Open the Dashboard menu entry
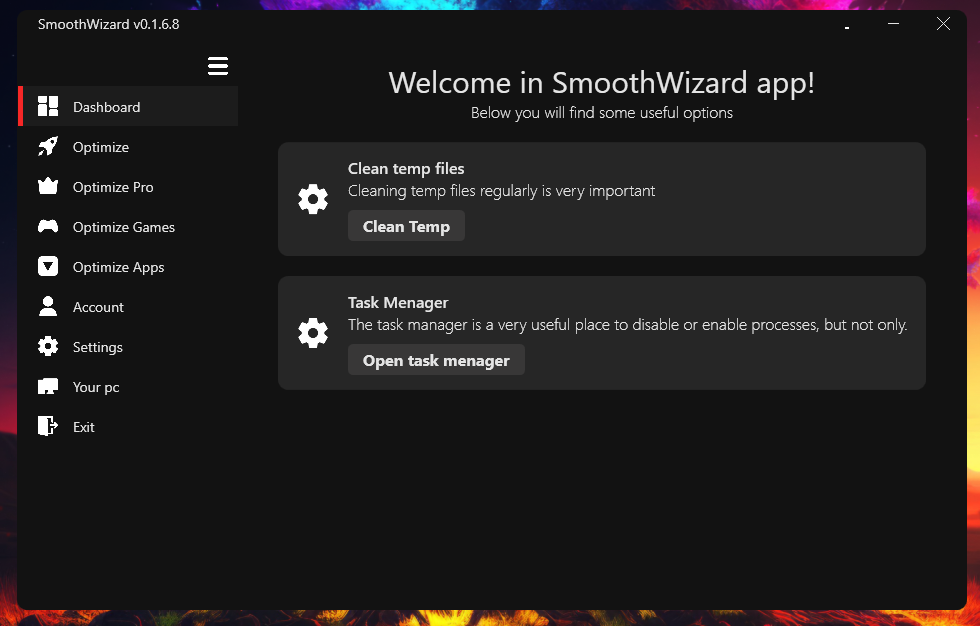The image size is (980, 626). point(106,106)
